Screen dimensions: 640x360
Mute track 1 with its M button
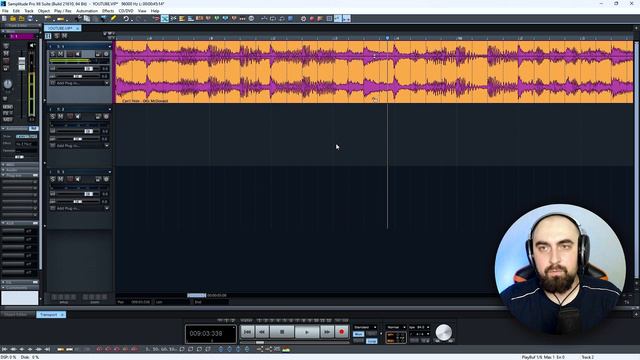click(60, 54)
